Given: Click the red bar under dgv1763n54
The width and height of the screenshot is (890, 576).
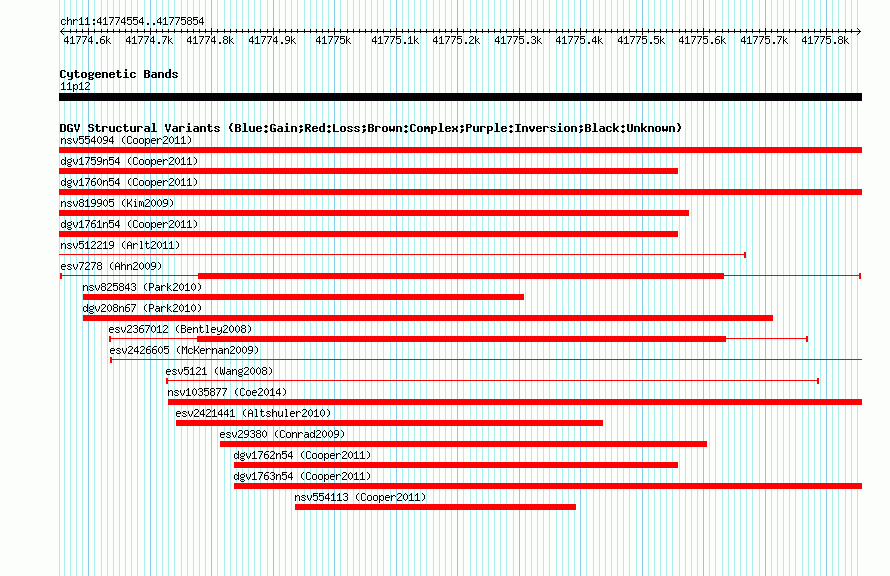Looking at the screenshot, I should point(548,486).
